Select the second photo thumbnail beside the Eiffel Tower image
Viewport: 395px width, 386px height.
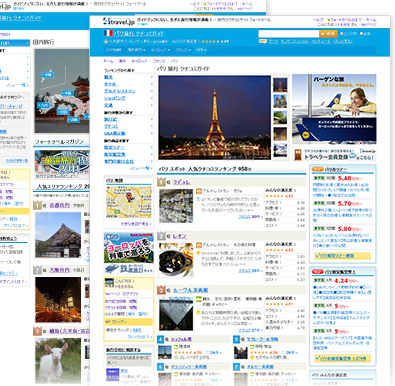coord(280,101)
